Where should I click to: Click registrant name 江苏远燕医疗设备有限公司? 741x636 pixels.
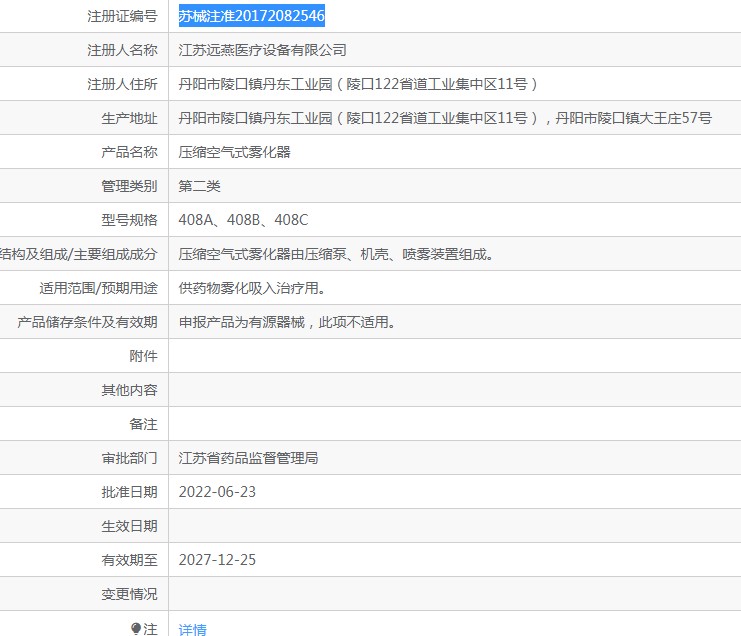pos(262,50)
